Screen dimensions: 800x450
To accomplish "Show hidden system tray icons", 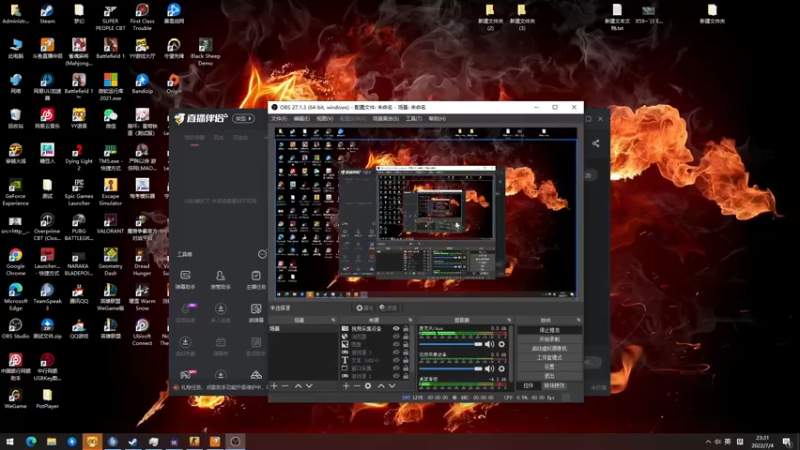I will 708,442.
